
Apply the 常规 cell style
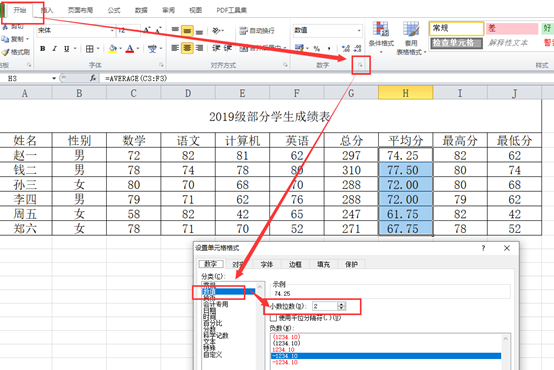point(456,28)
